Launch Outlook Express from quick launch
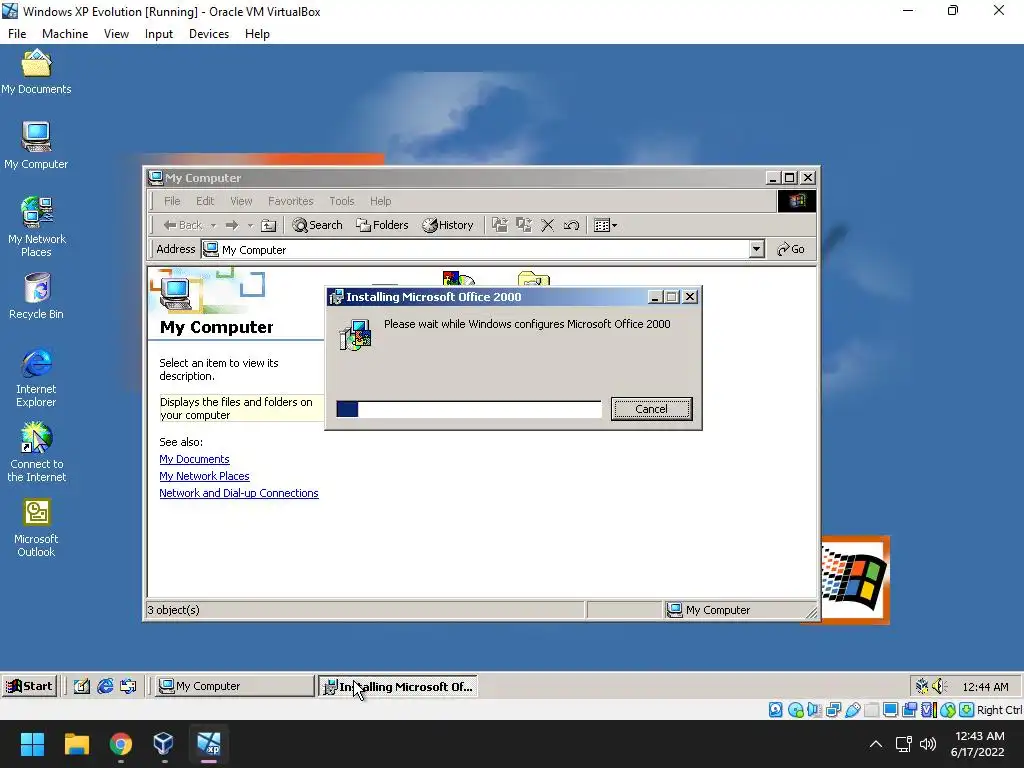Screen dimensions: 1024x768 tap(128, 686)
